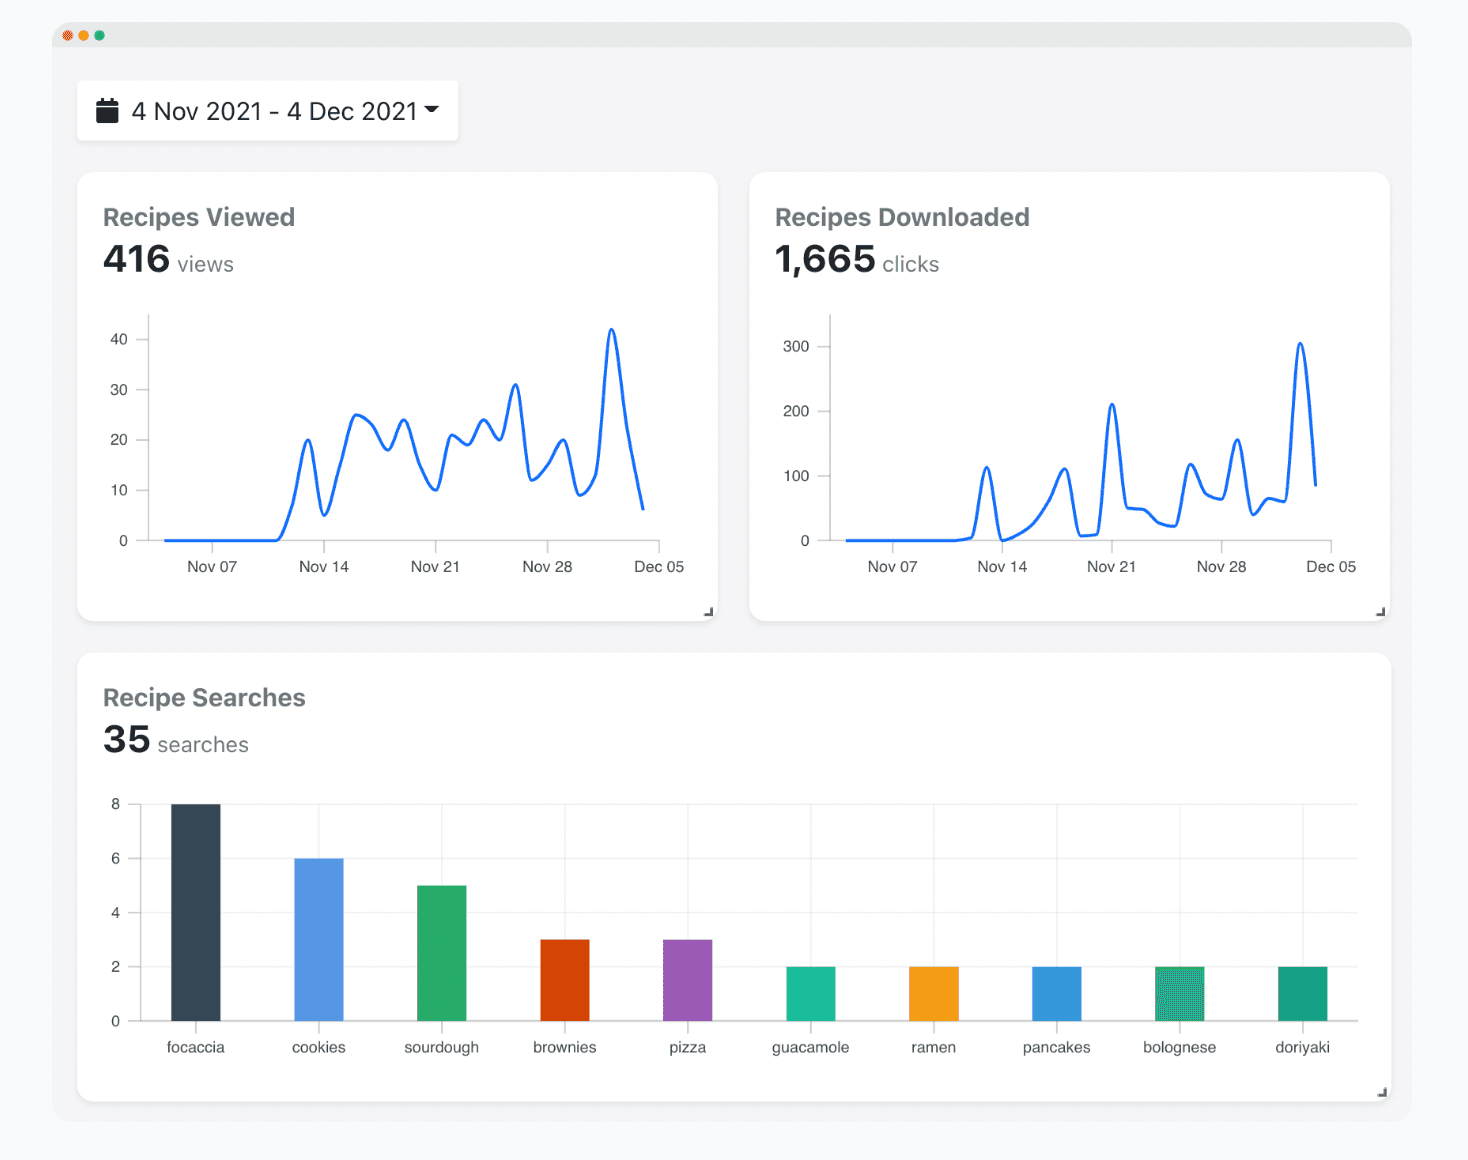Screen dimensions: 1468x1160
Task: Click the 1,665 clicks statistic
Action: pos(856,260)
